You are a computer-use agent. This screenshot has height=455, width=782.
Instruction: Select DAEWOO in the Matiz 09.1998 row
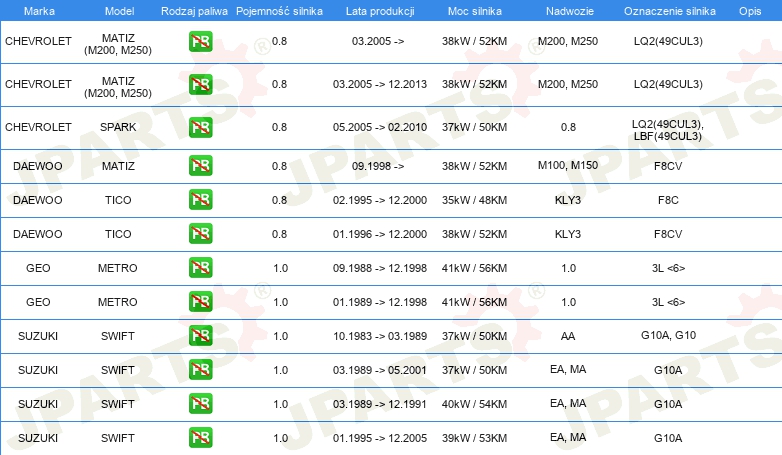(x=38, y=166)
